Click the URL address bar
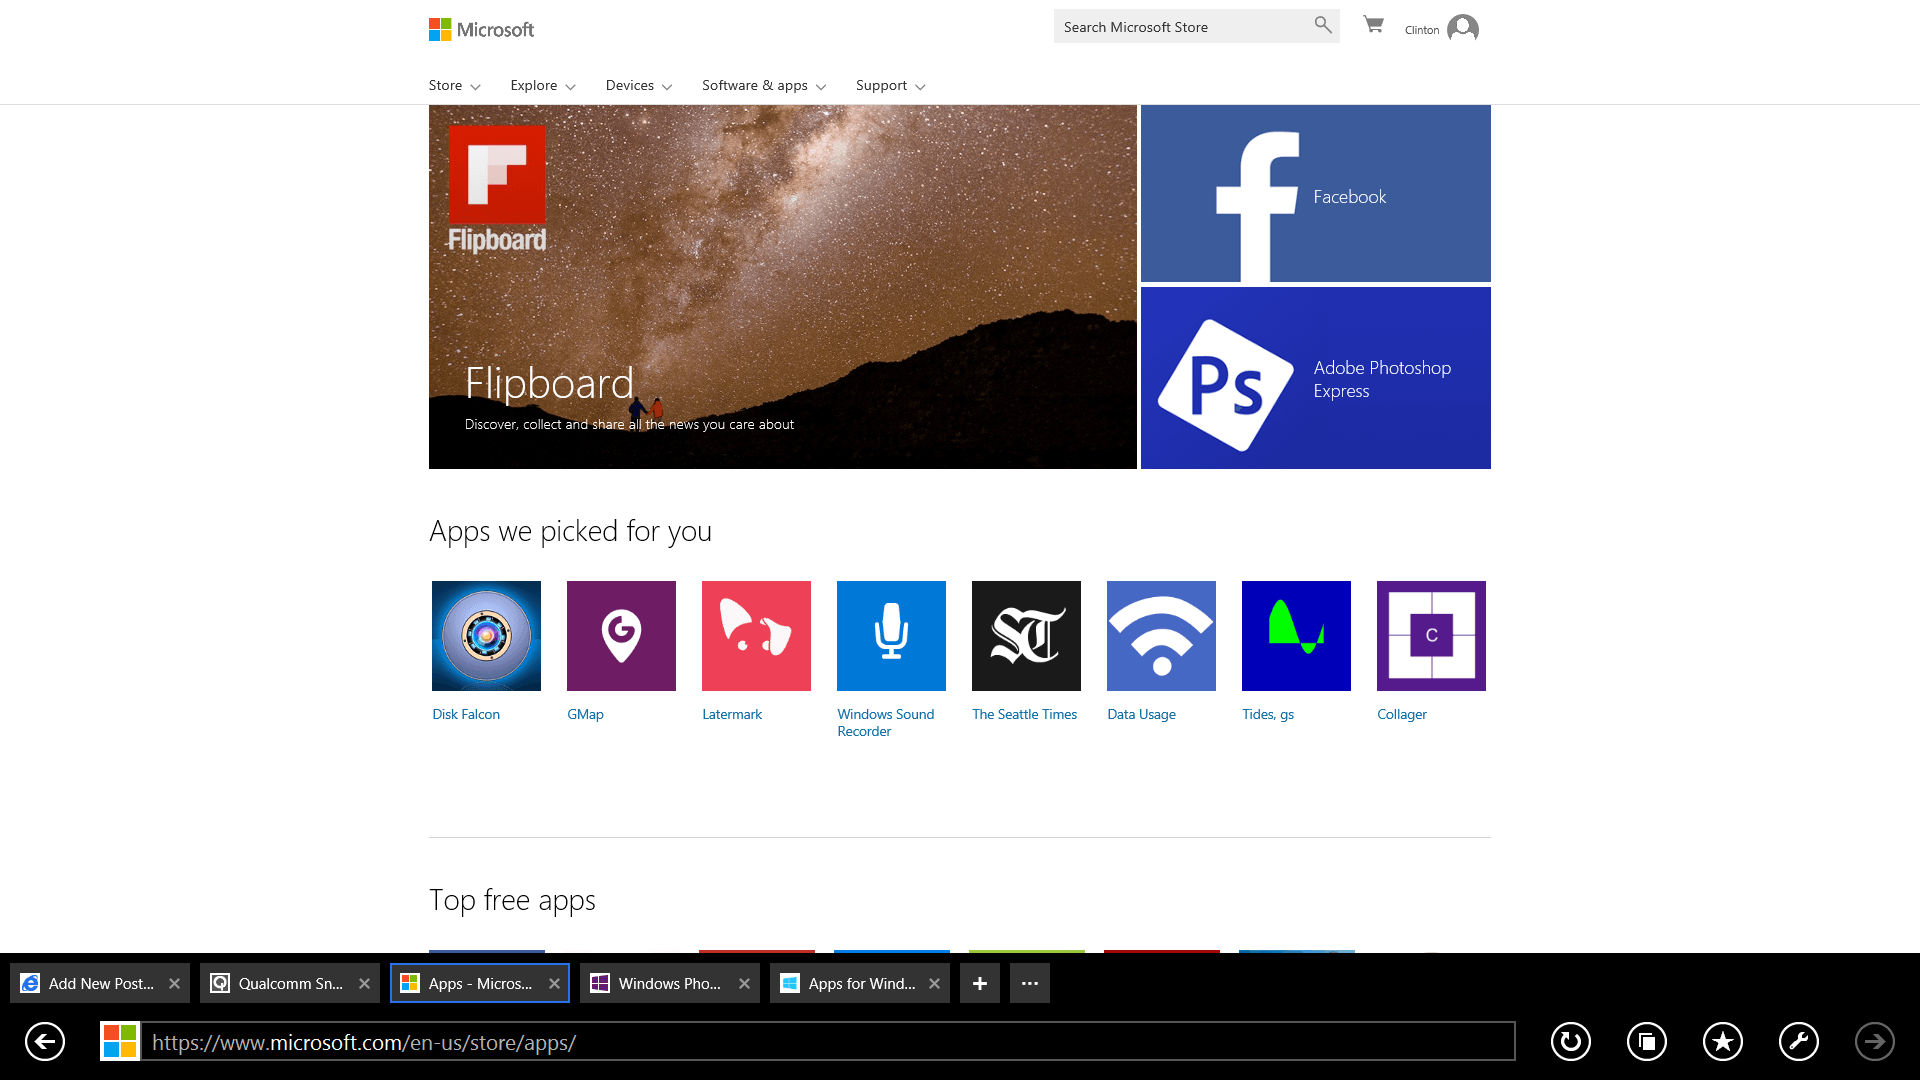1920x1080 pixels. (x=828, y=1041)
